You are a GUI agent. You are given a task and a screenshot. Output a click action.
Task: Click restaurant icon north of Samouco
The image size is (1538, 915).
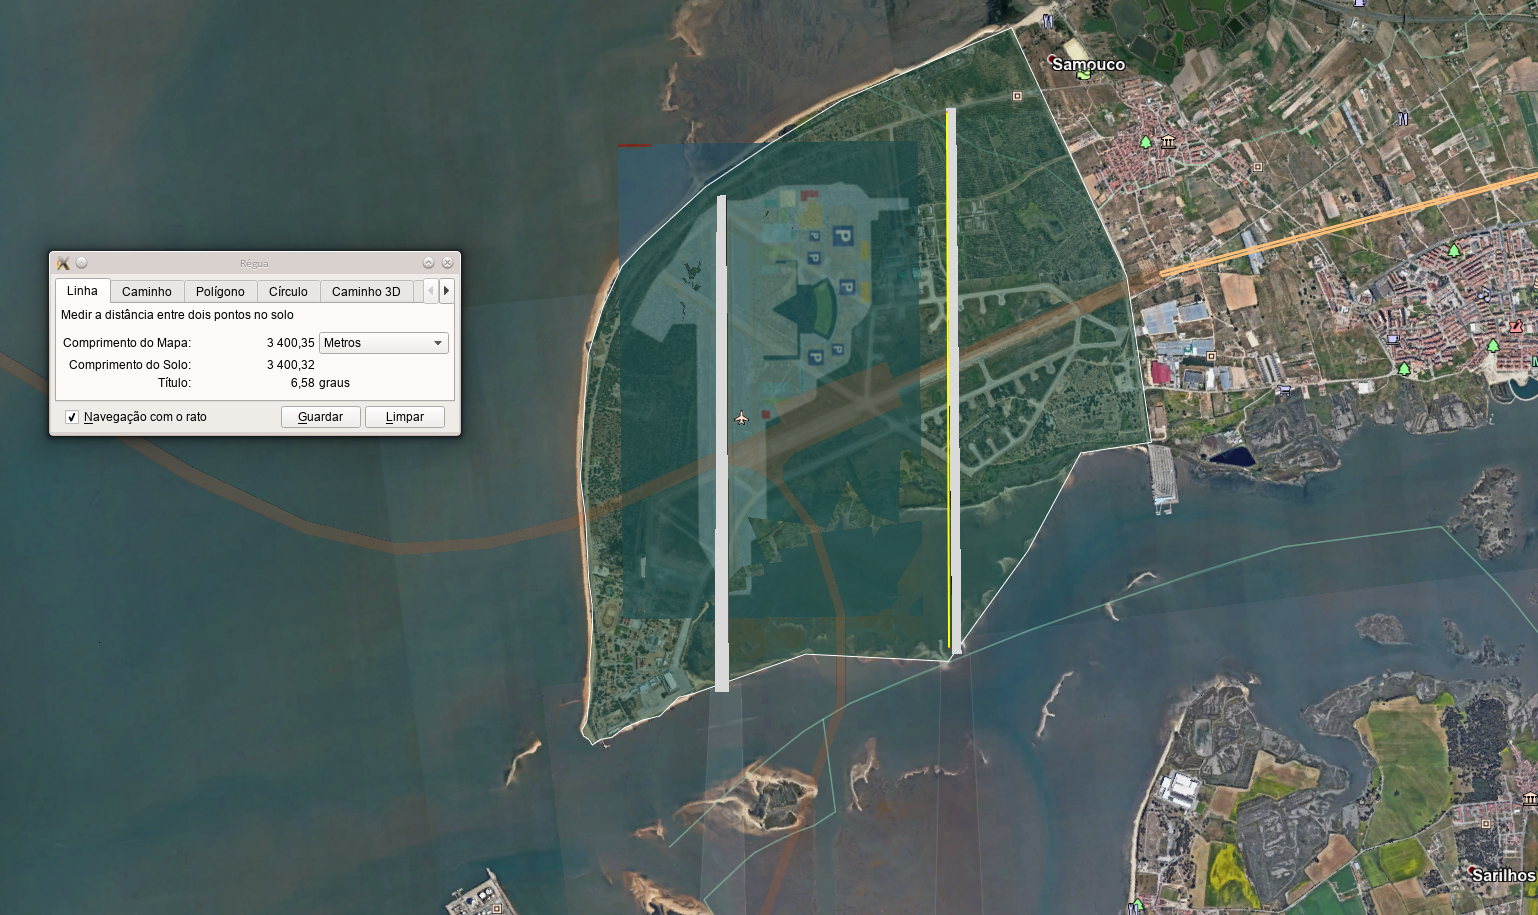[x=1048, y=21]
